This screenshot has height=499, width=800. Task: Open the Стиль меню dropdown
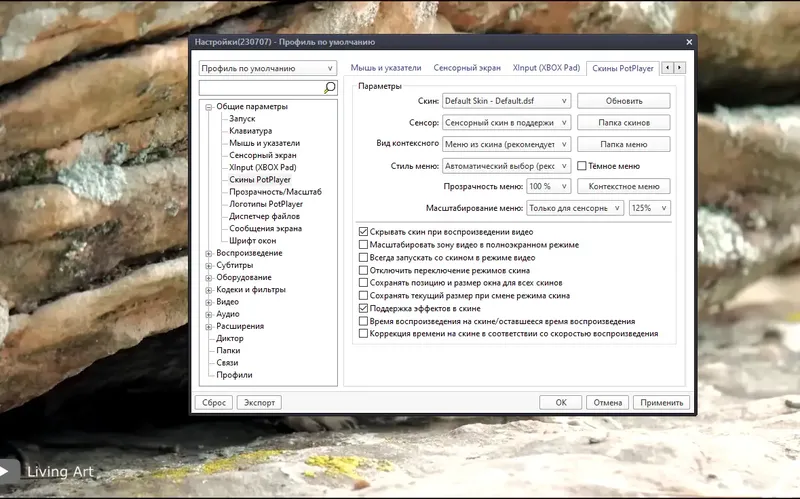click(506, 166)
